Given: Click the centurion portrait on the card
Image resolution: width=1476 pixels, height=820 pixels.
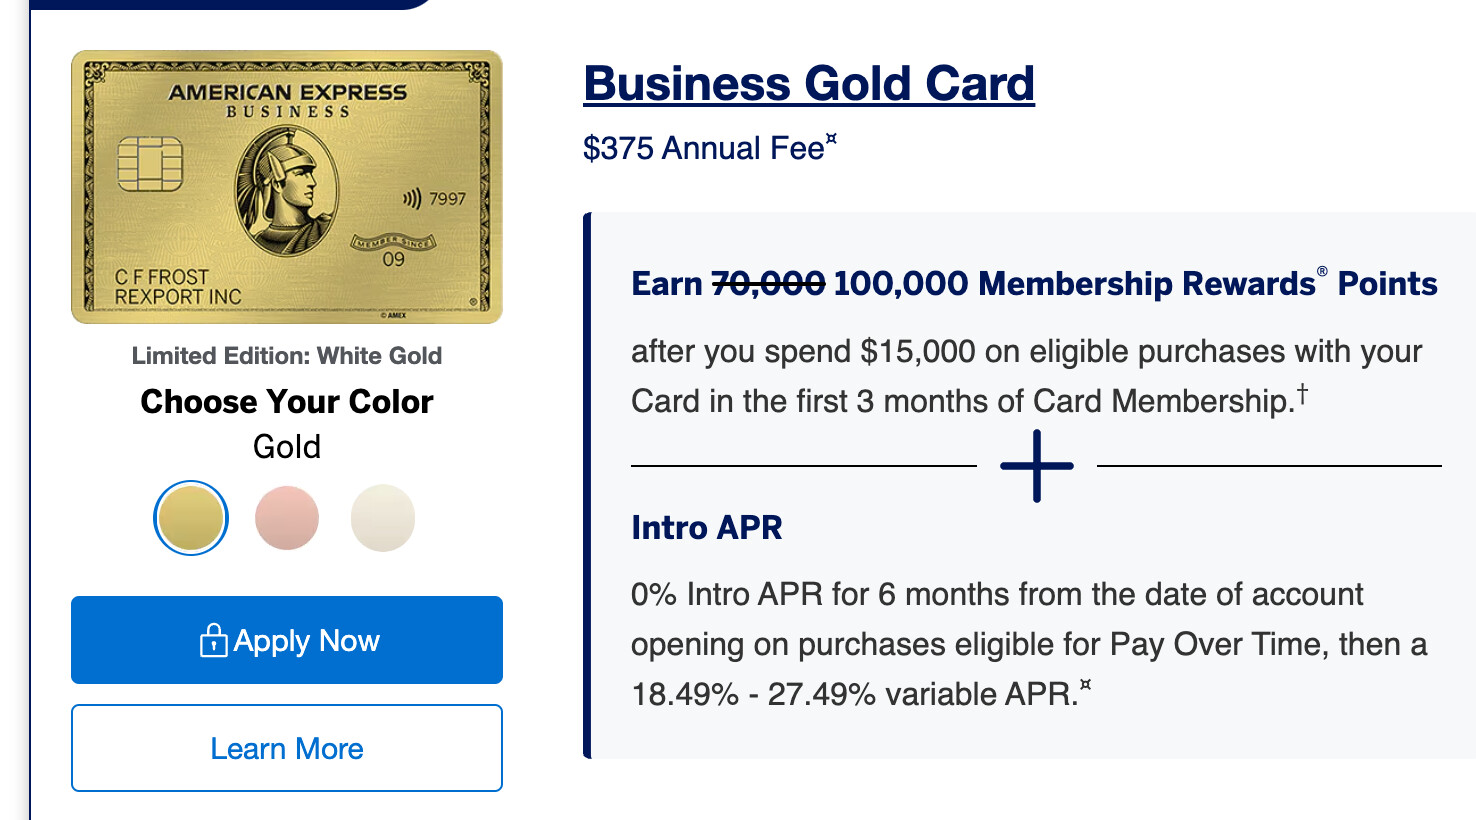Looking at the screenshot, I should [285, 189].
